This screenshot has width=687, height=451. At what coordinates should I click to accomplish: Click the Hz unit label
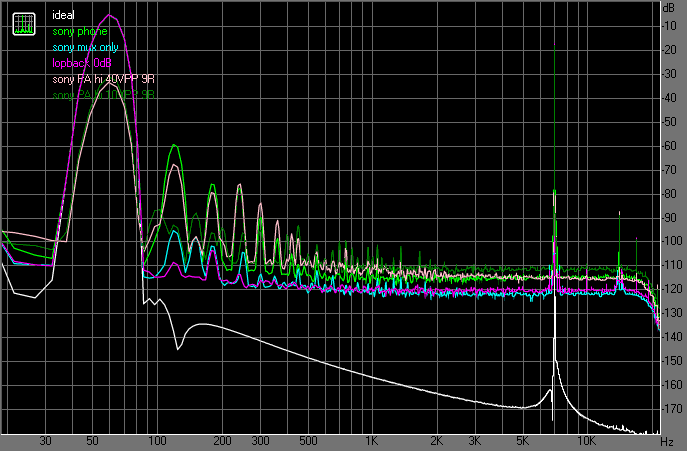[667, 441]
